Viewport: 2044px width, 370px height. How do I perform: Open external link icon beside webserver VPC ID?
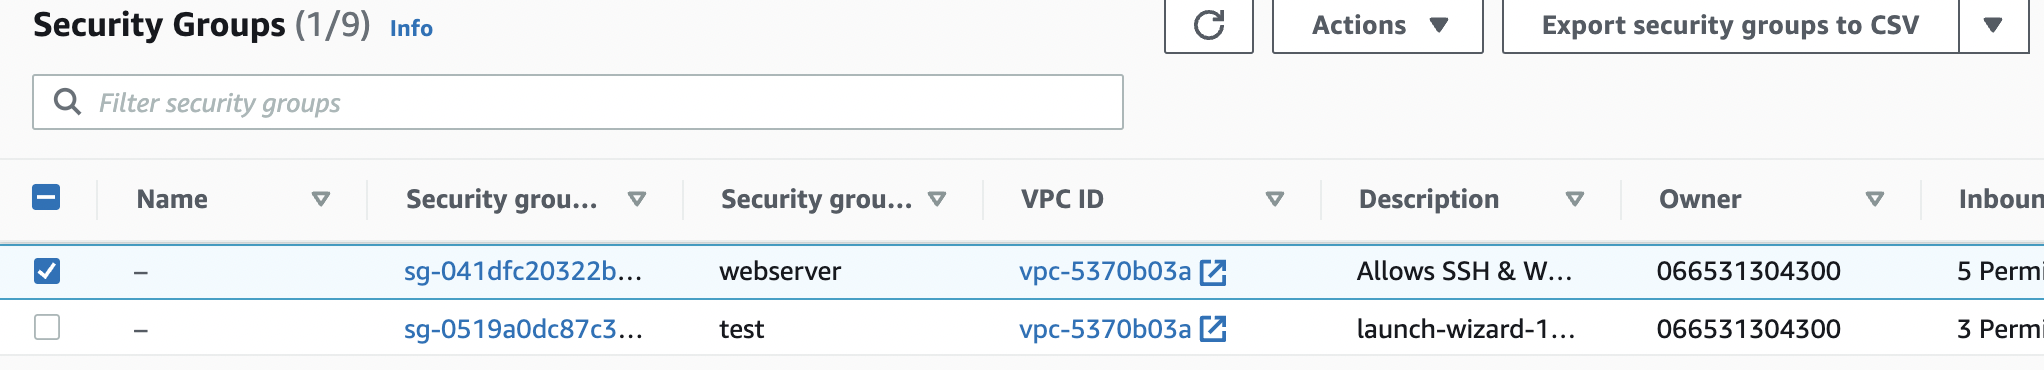pyautogui.click(x=1213, y=271)
